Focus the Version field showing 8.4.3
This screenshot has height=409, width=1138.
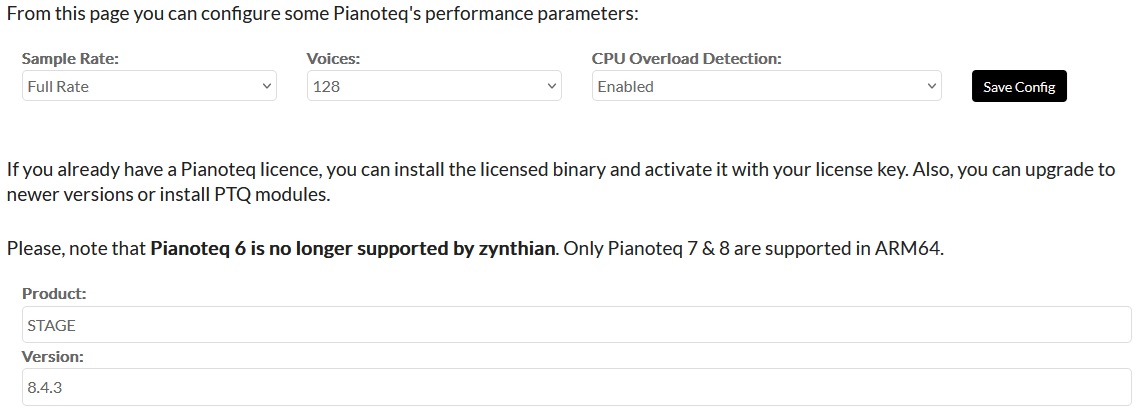[577, 387]
